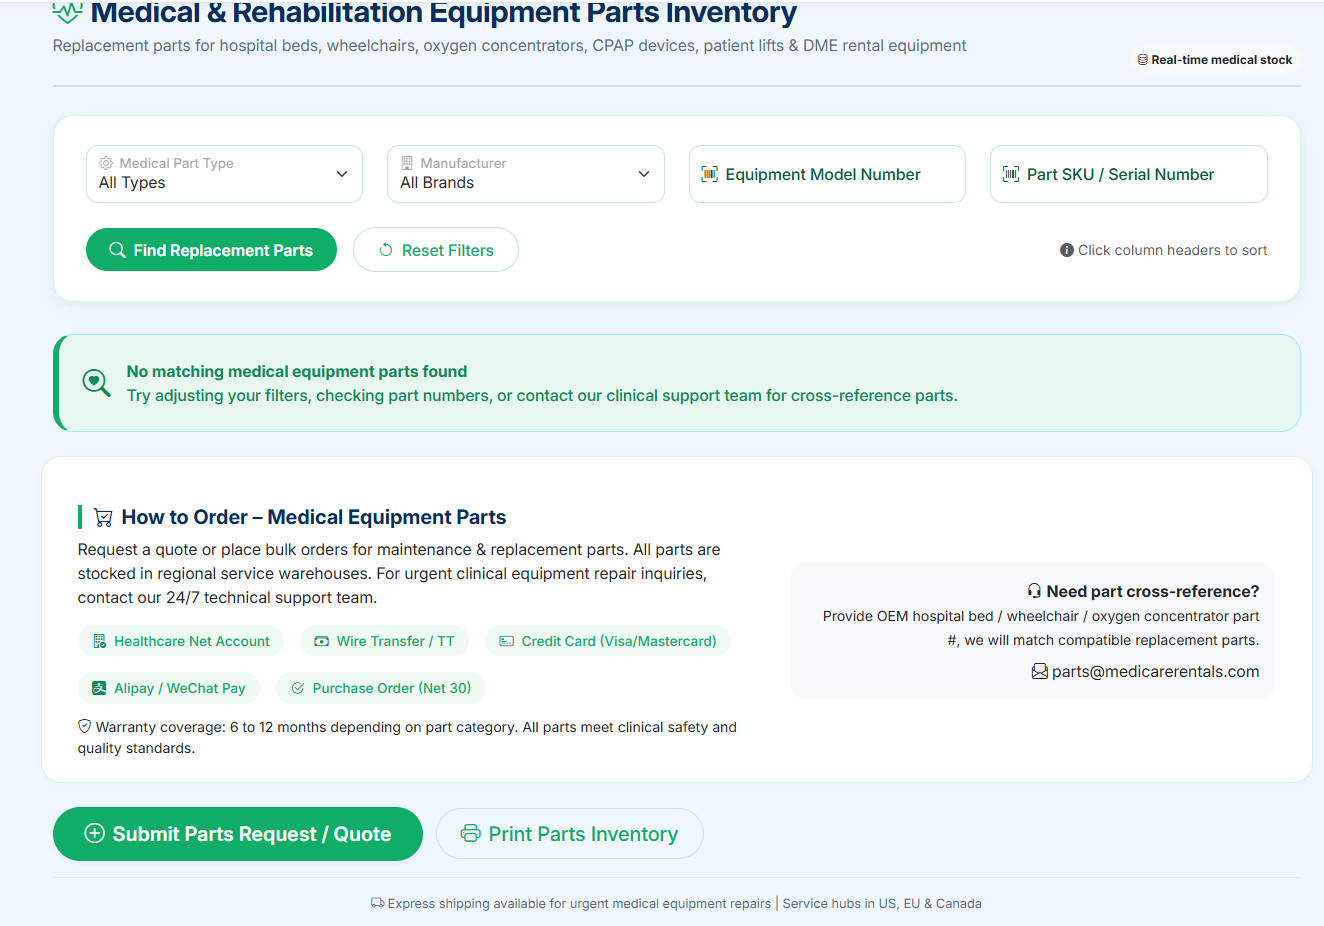Click plus-circle icon in Submit Parts Request button

click(95, 833)
